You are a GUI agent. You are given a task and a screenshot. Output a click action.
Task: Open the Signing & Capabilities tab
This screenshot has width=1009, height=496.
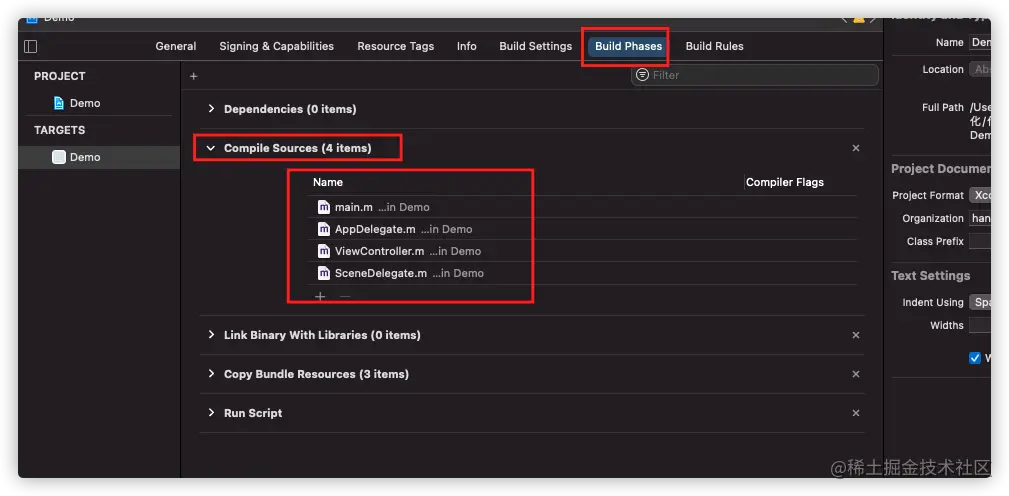277,46
